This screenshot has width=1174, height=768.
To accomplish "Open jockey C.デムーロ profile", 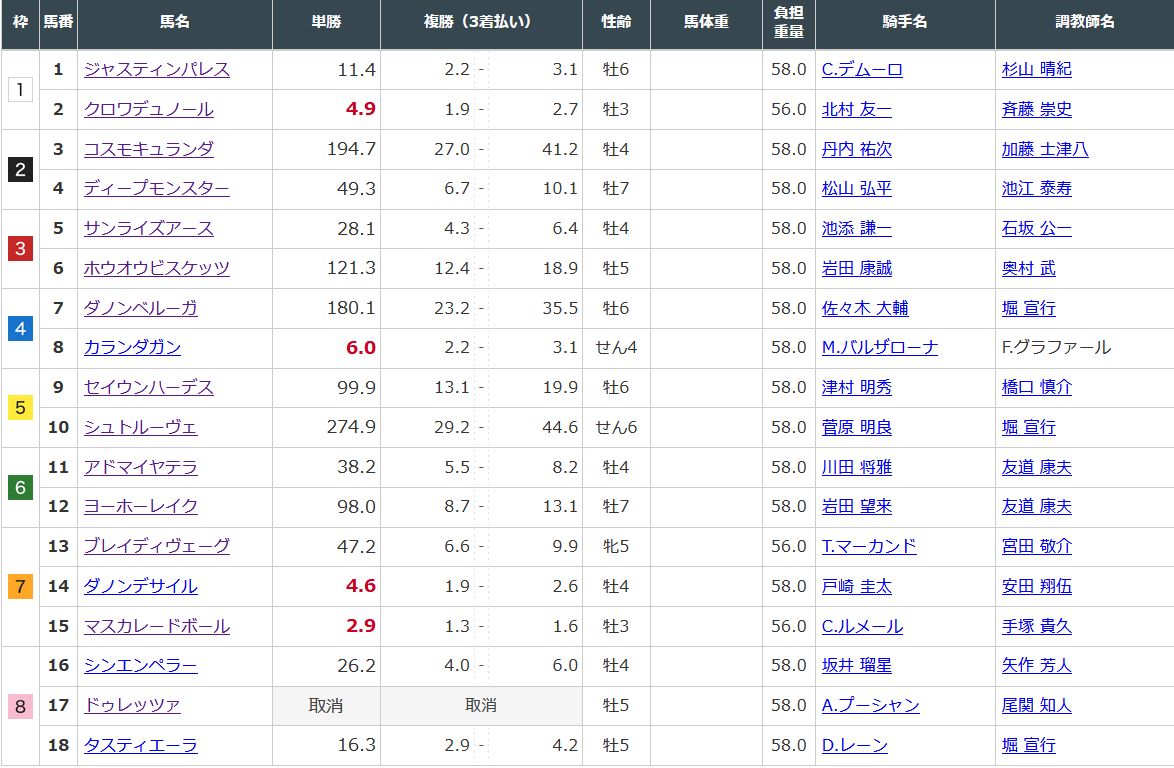I will coord(861,69).
